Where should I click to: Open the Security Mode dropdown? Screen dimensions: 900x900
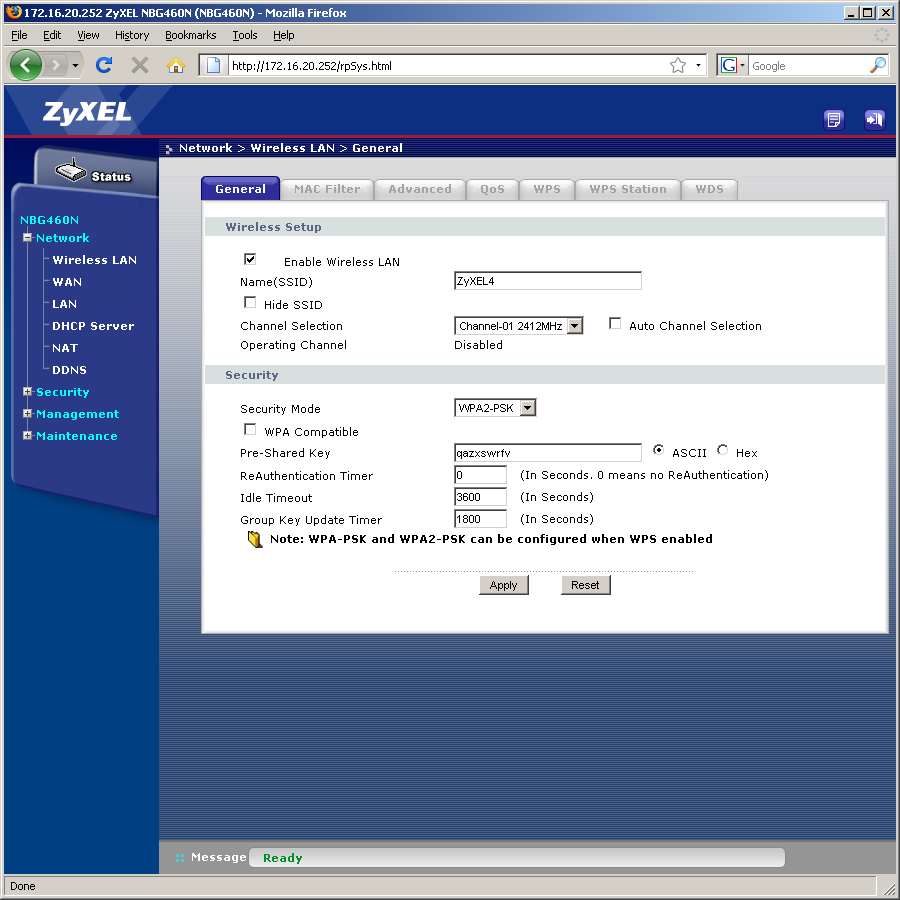pyautogui.click(x=495, y=408)
